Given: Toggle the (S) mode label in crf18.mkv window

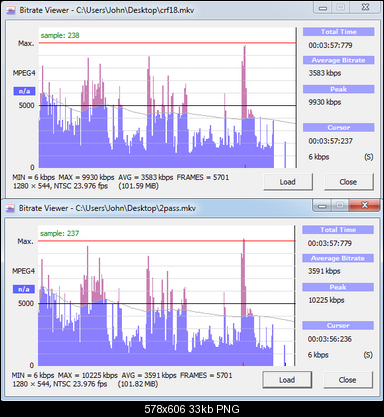Looking at the screenshot, I should (x=369, y=157).
